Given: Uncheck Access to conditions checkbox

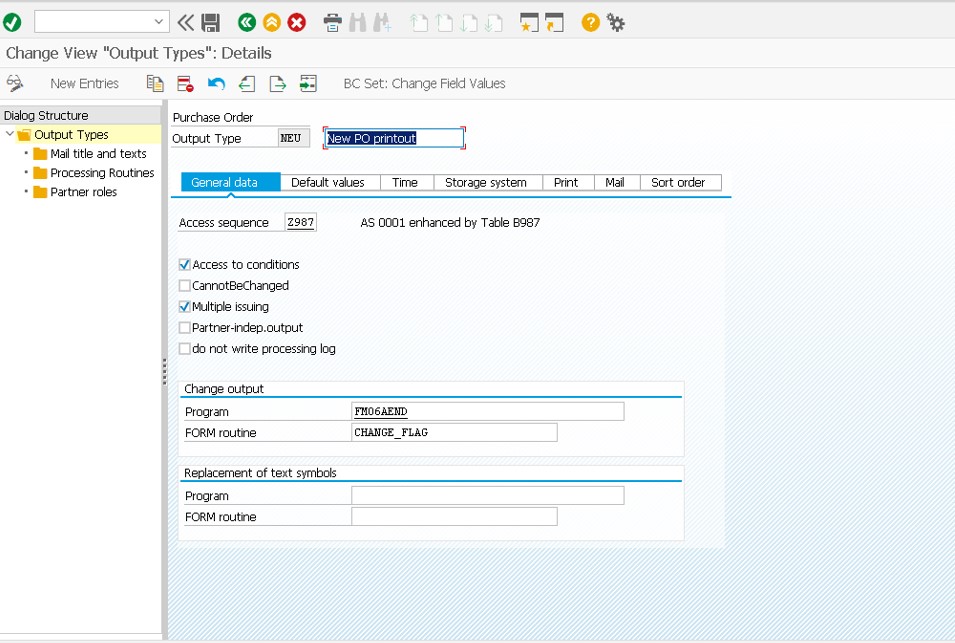Looking at the screenshot, I should point(185,265).
